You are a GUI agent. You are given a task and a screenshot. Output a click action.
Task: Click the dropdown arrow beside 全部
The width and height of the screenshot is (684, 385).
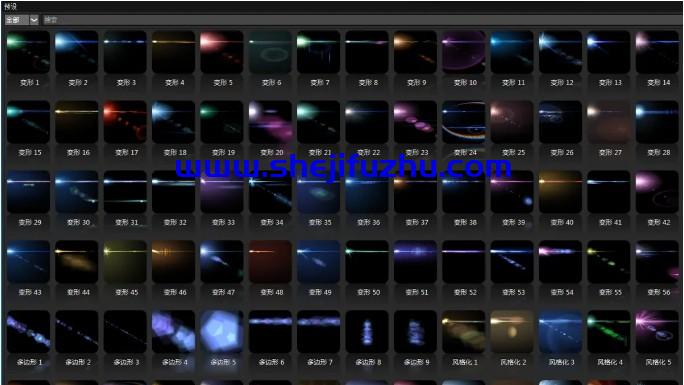pyautogui.click(x=34, y=20)
